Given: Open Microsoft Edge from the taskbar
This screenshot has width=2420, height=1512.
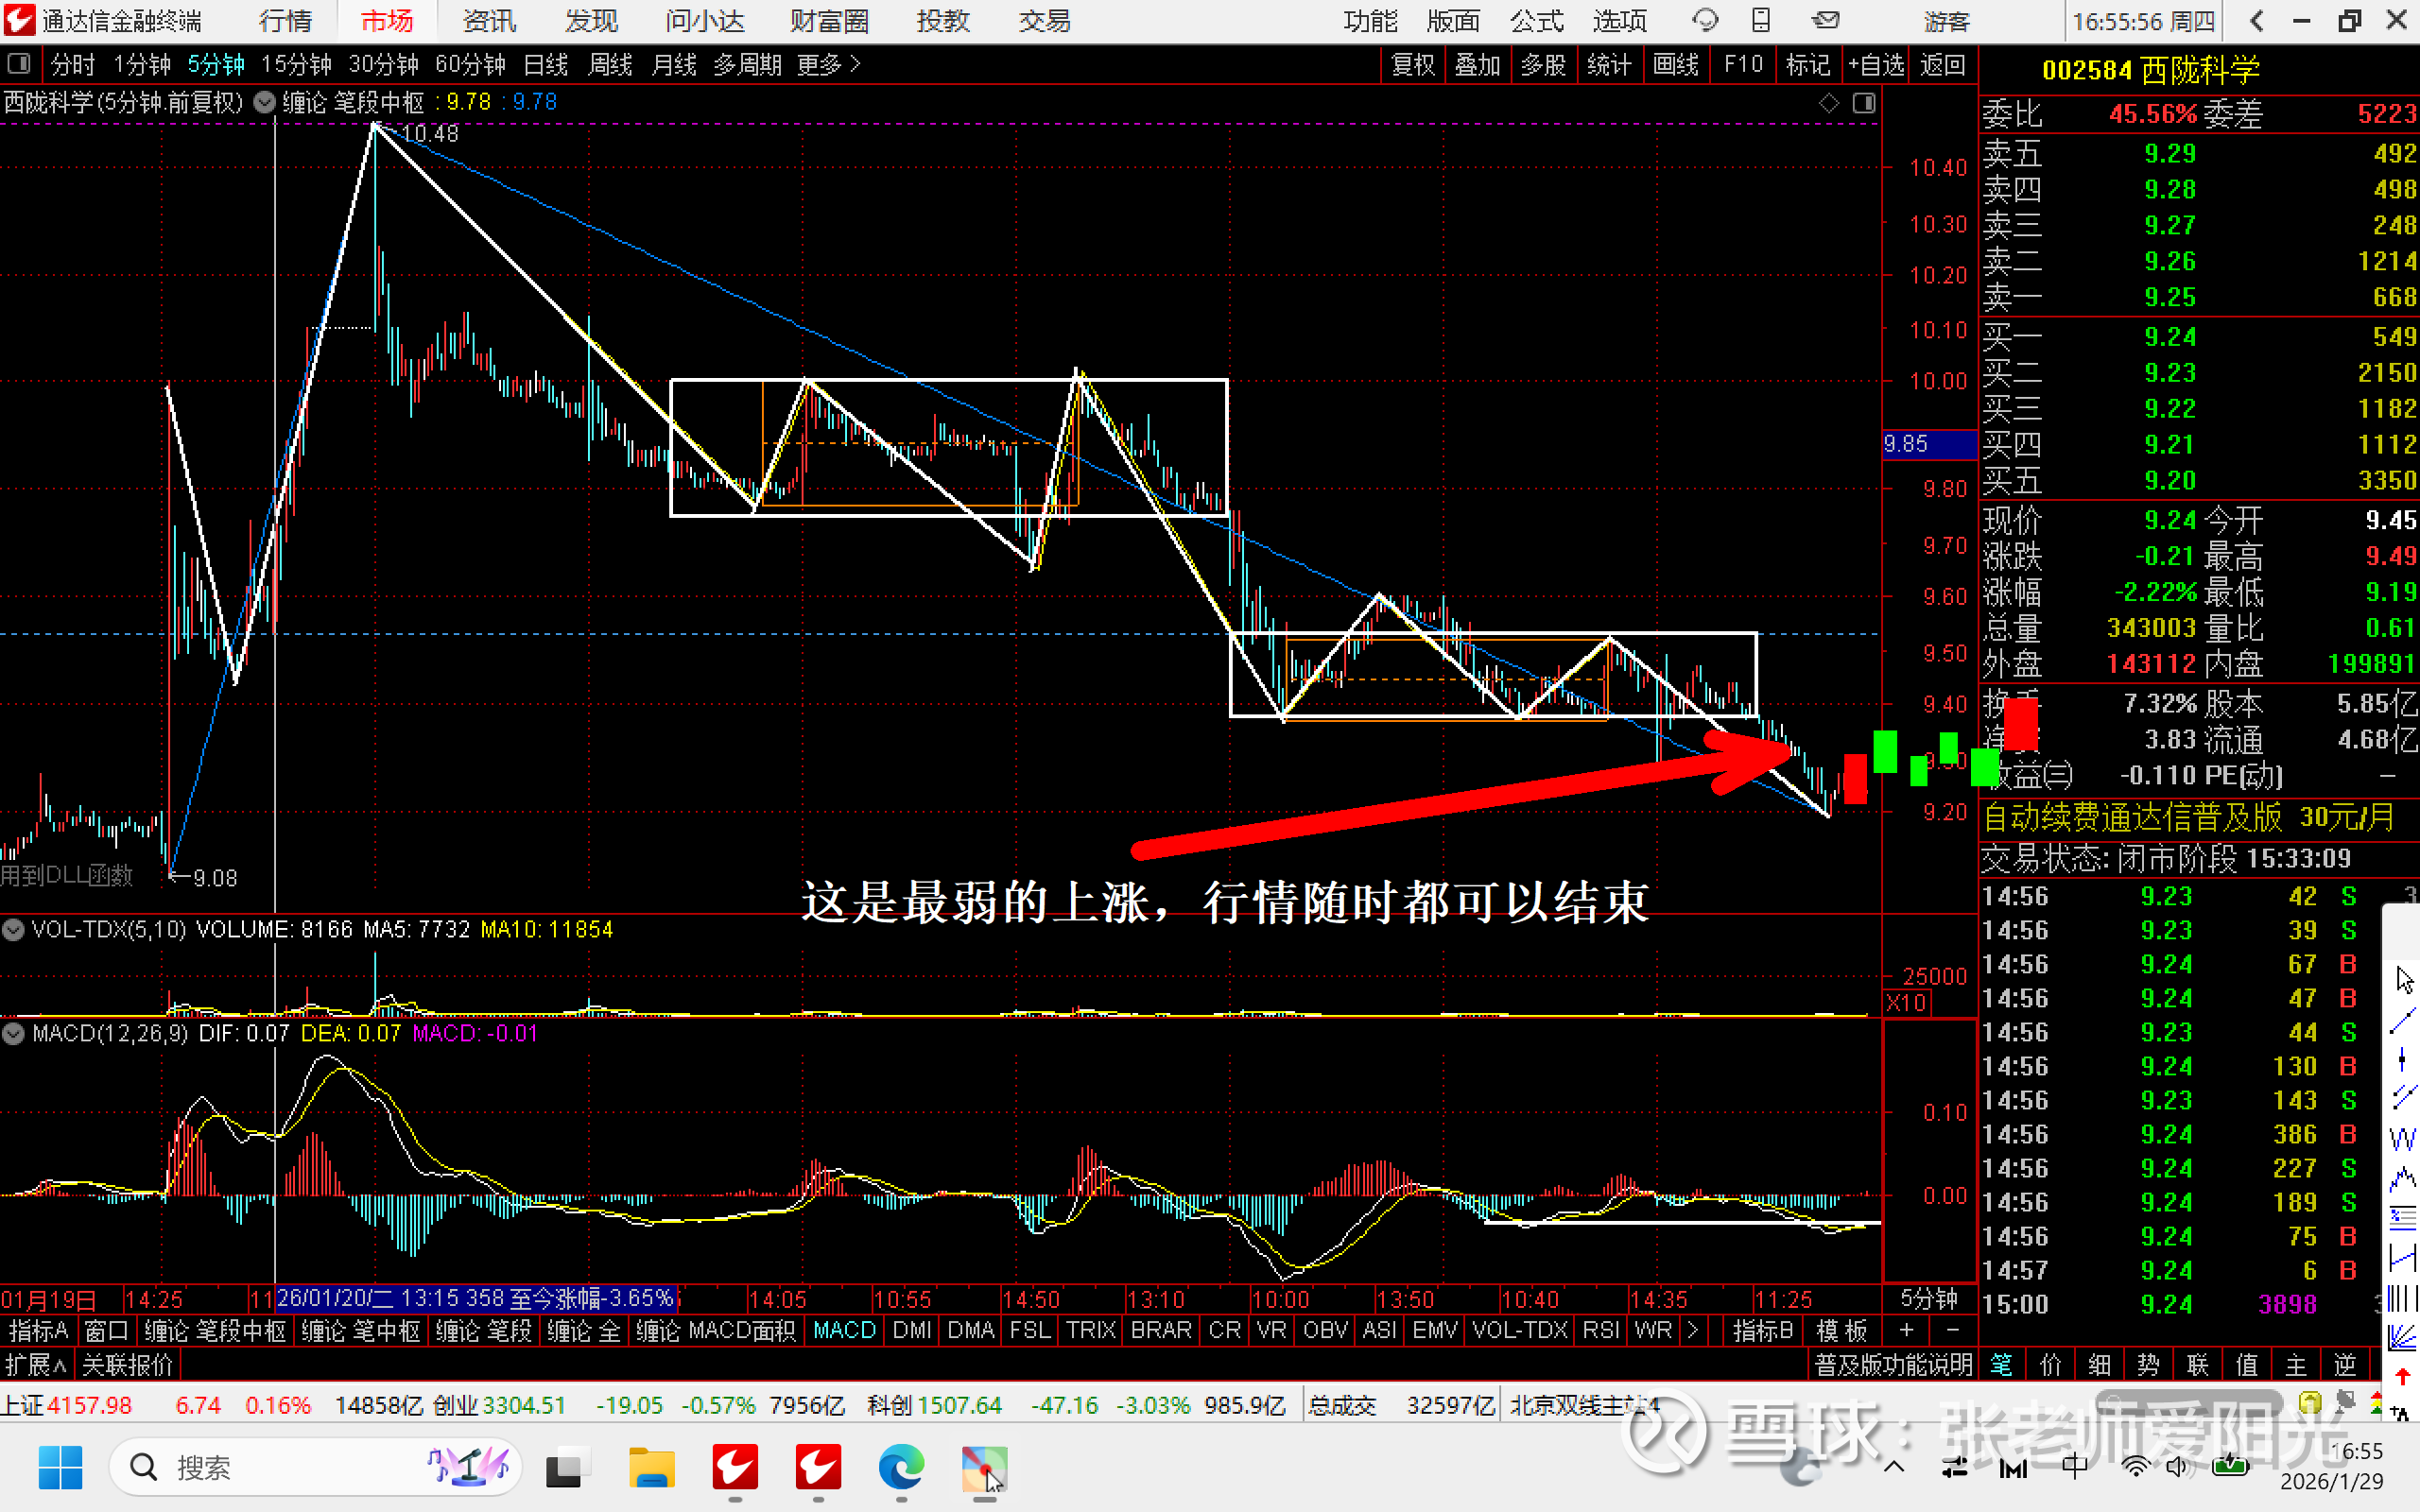Looking at the screenshot, I should point(901,1468).
